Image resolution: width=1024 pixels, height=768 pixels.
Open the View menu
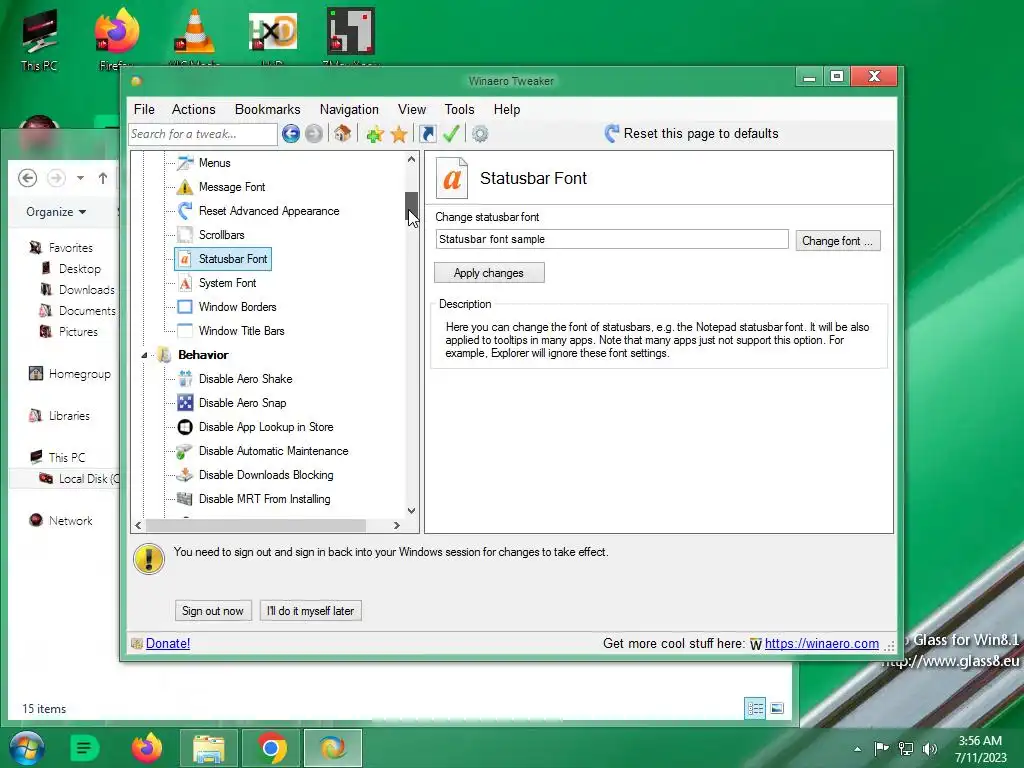coord(412,109)
